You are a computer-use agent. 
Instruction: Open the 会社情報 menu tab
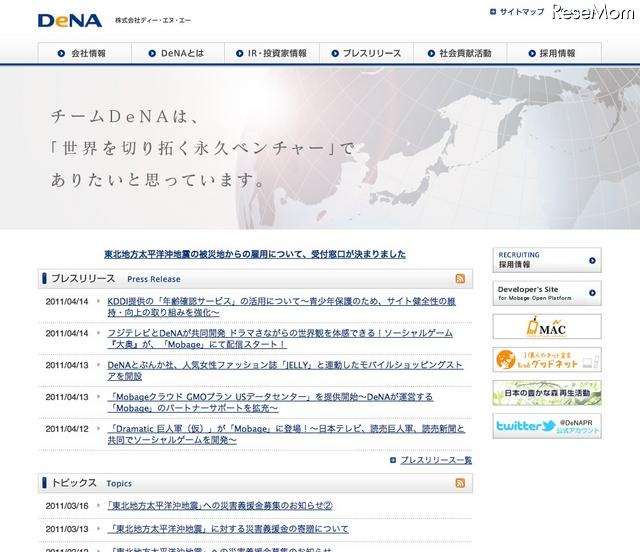[x=84, y=53]
